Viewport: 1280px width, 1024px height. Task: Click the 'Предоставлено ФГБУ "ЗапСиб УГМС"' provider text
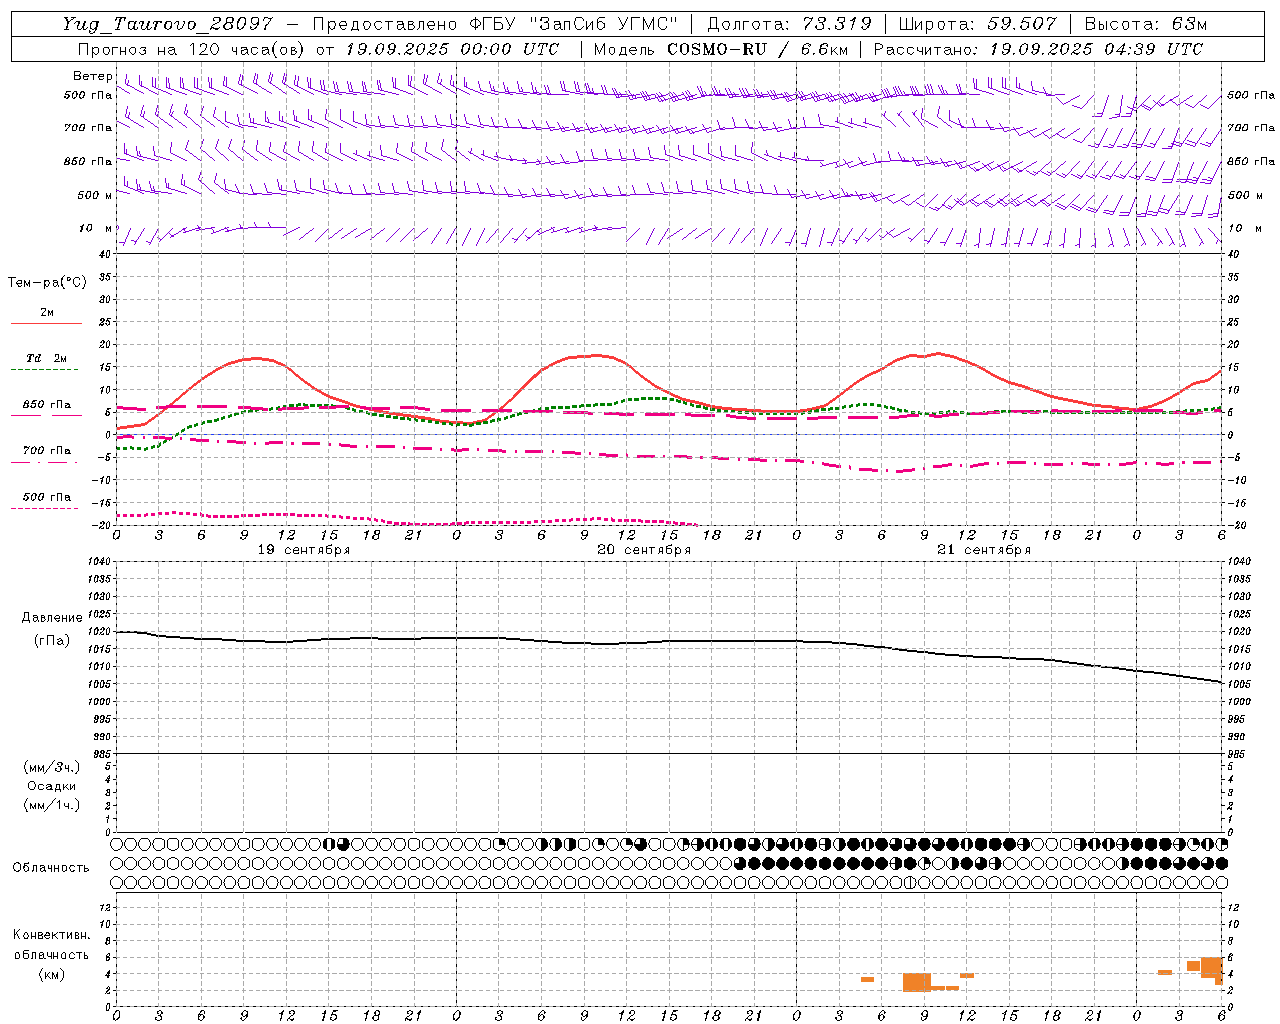pyautogui.click(x=495, y=24)
